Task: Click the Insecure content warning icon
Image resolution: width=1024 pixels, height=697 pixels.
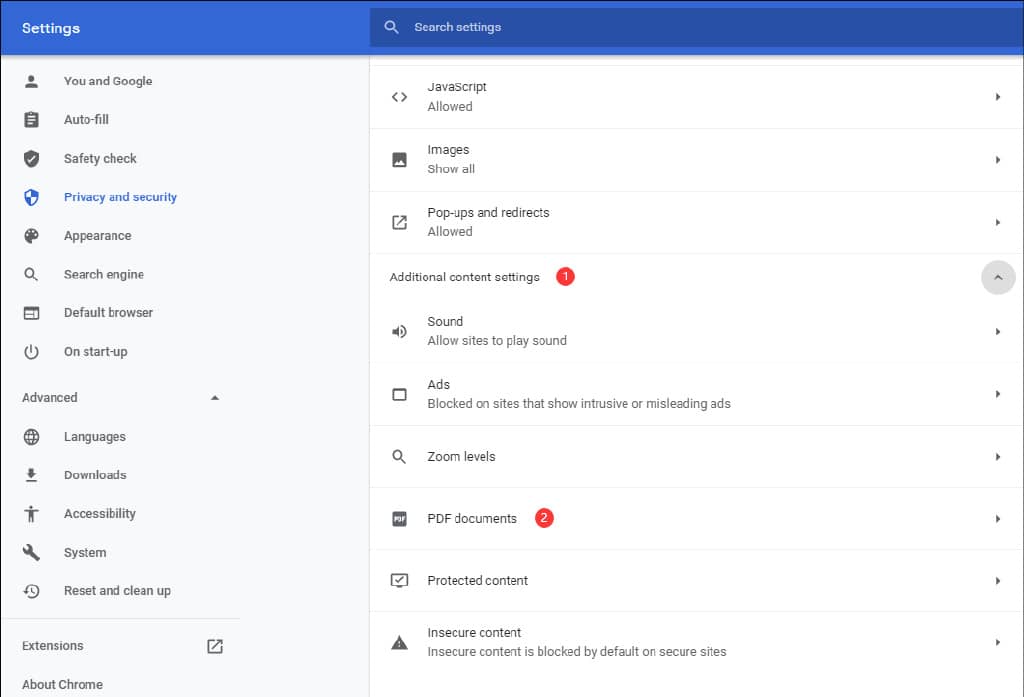Action: click(400, 641)
